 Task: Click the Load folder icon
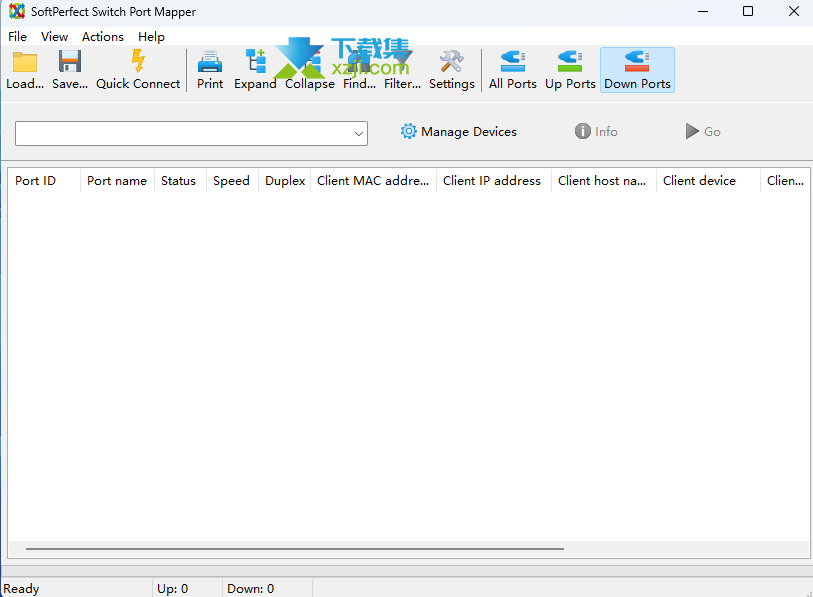click(x=25, y=62)
